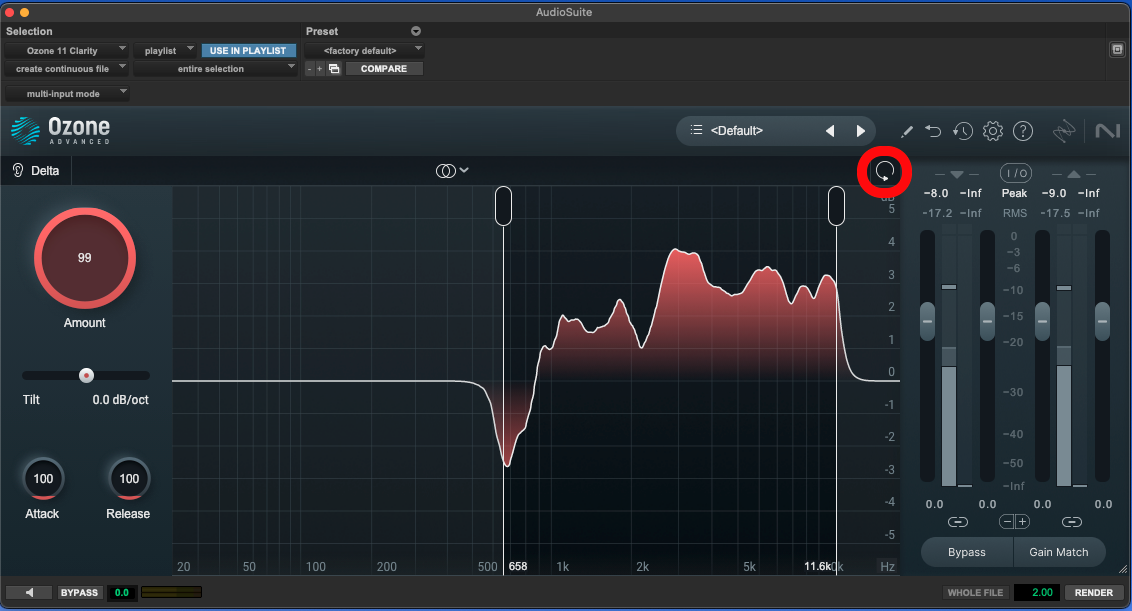Enable Gain Match
This screenshot has width=1132, height=611.
tap(1059, 552)
